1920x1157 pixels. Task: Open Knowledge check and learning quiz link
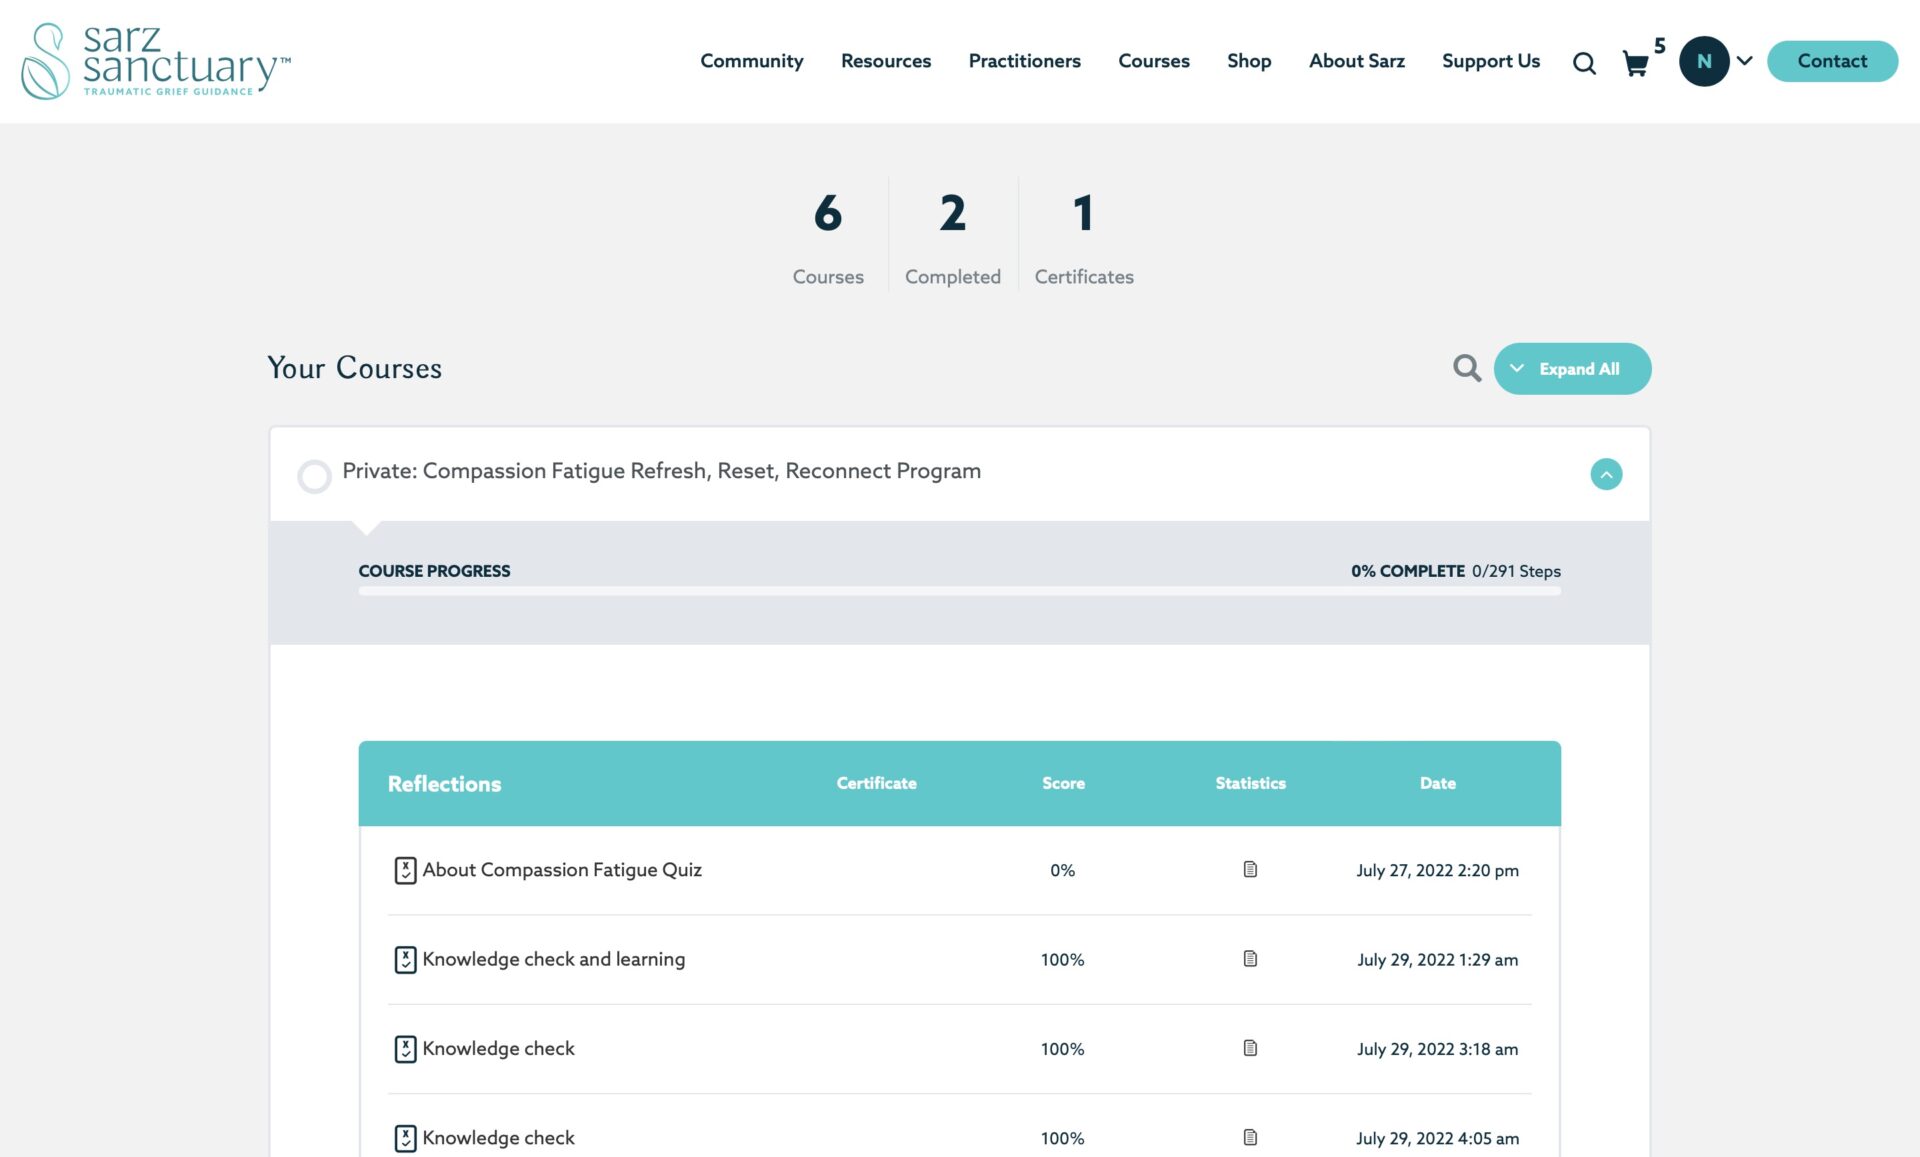point(553,959)
